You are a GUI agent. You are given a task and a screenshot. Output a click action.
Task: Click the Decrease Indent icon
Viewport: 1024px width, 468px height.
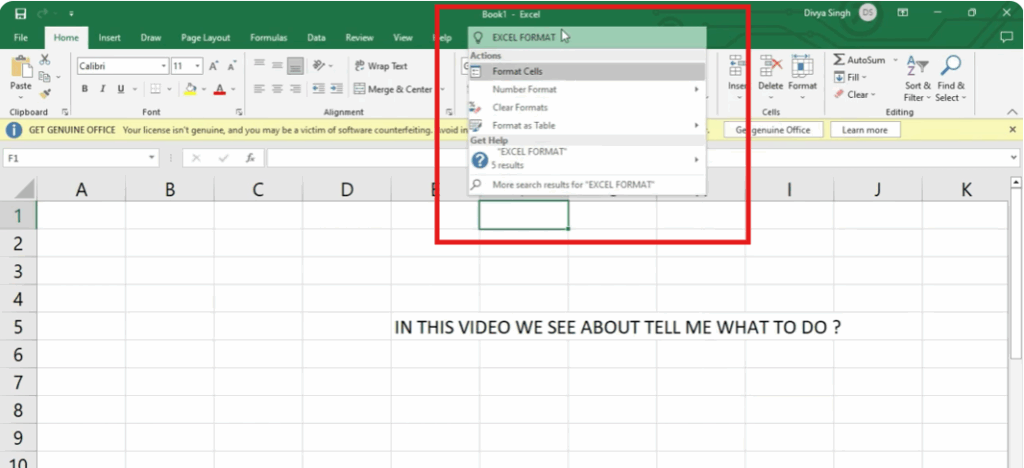point(319,89)
